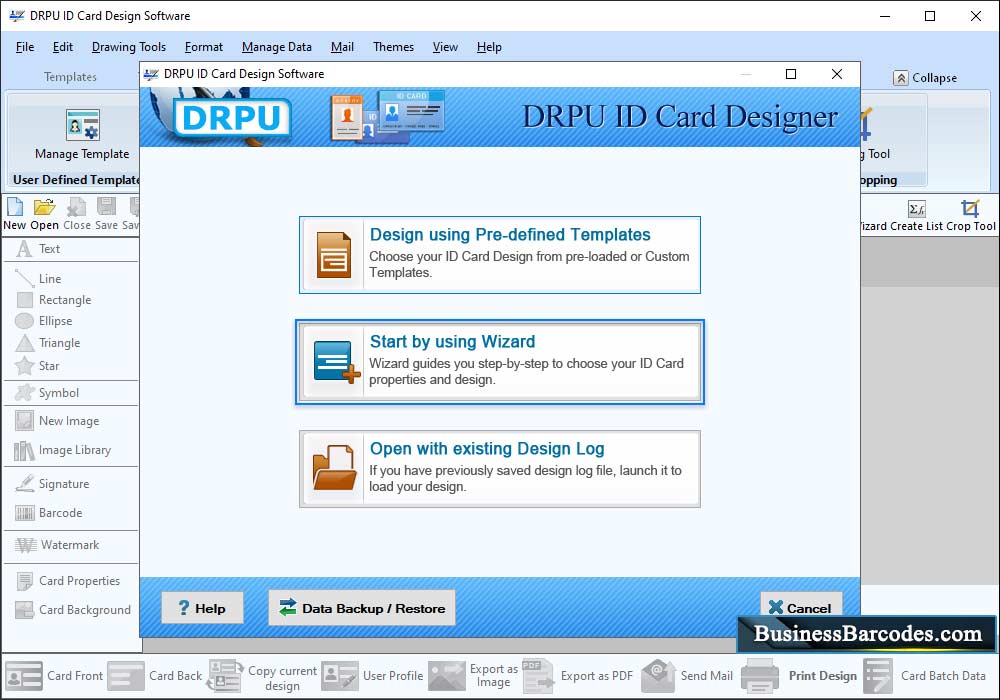This screenshot has height=700, width=1000.
Task: Open the Help menu in menu bar
Action: click(489, 47)
